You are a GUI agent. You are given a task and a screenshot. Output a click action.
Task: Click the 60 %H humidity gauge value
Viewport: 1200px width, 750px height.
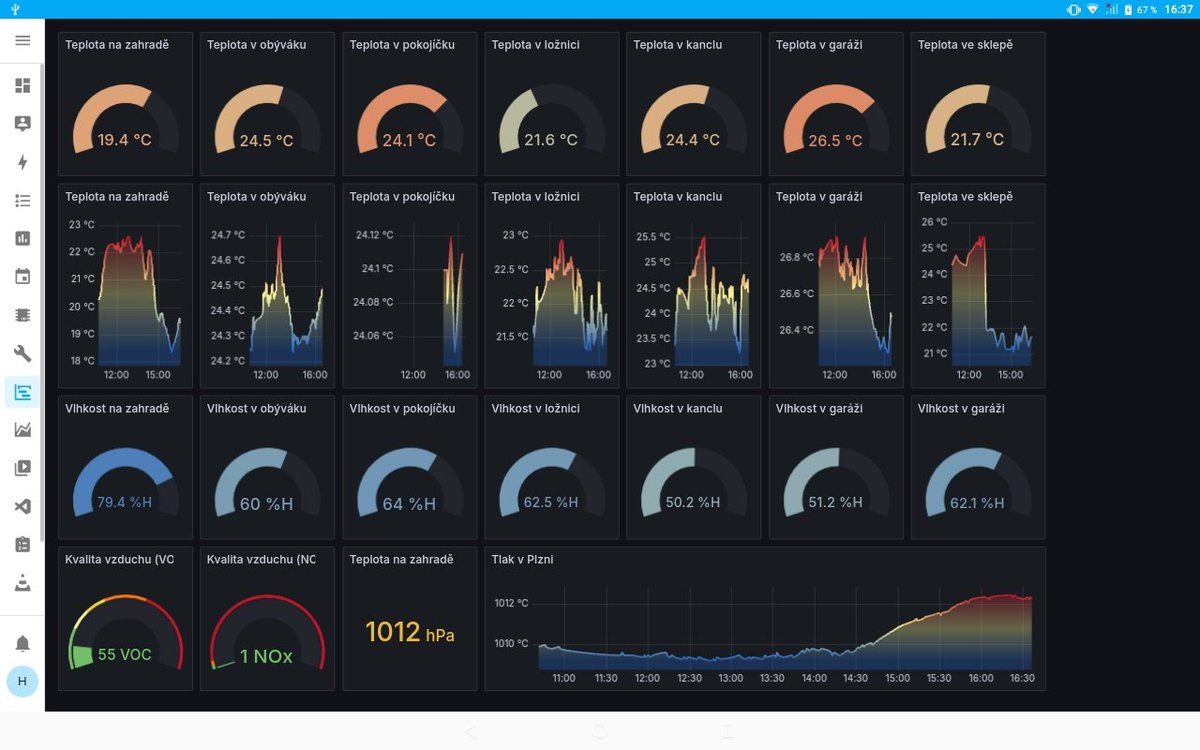(266, 504)
